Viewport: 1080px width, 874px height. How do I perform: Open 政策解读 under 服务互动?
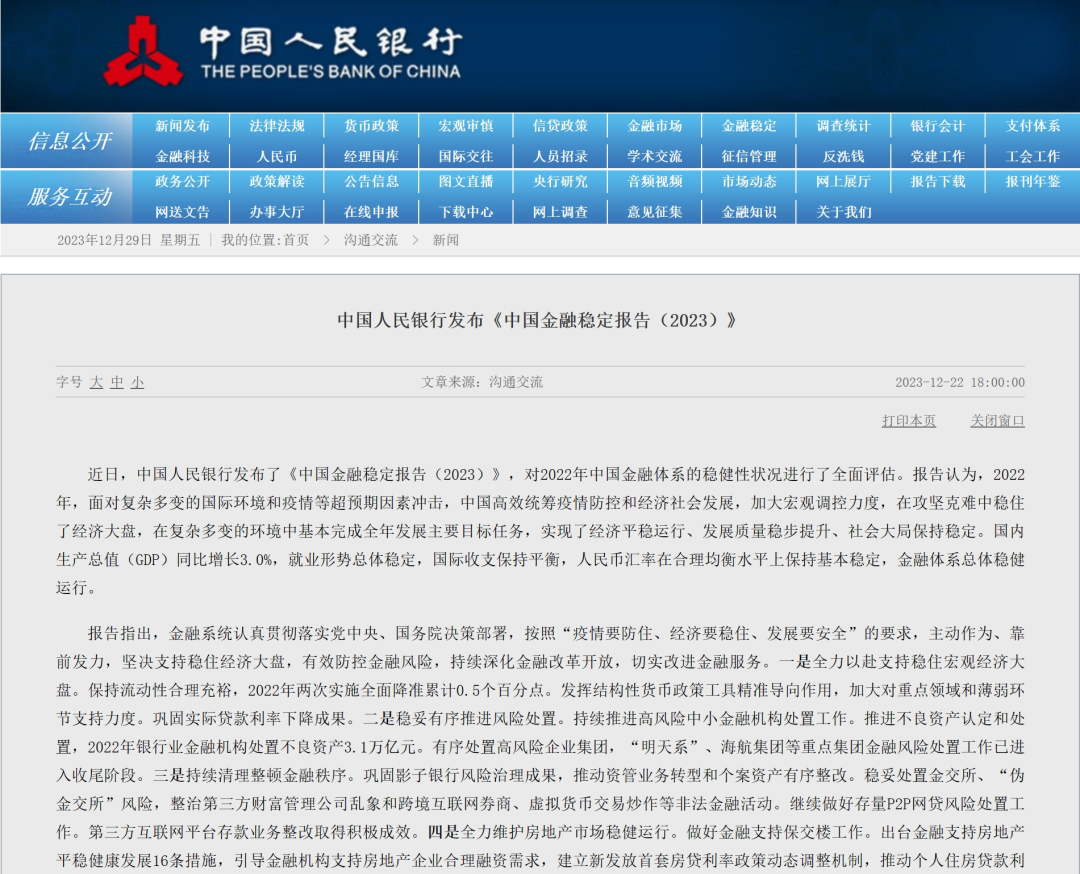point(277,182)
